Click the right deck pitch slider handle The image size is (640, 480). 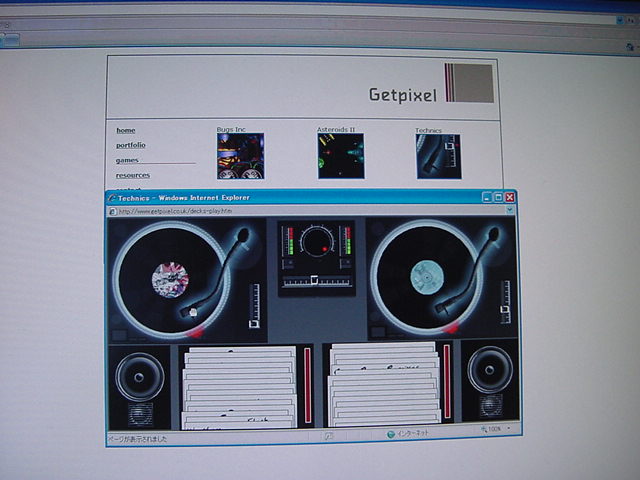pyautogui.click(x=505, y=310)
